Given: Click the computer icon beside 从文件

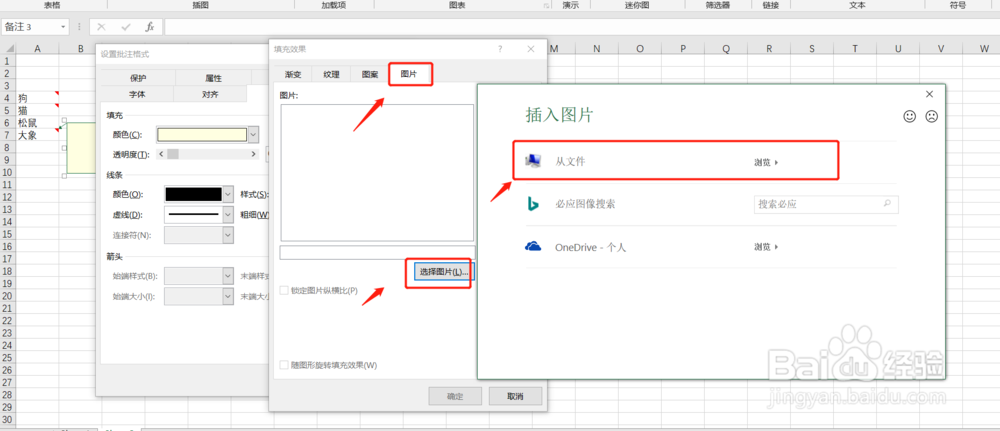Looking at the screenshot, I should [x=533, y=161].
